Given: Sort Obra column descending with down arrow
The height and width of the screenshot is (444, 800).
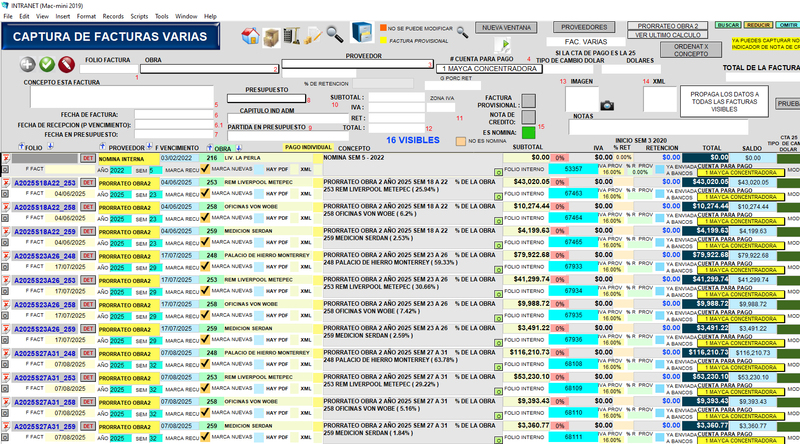Looking at the screenshot, I should [238, 147].
